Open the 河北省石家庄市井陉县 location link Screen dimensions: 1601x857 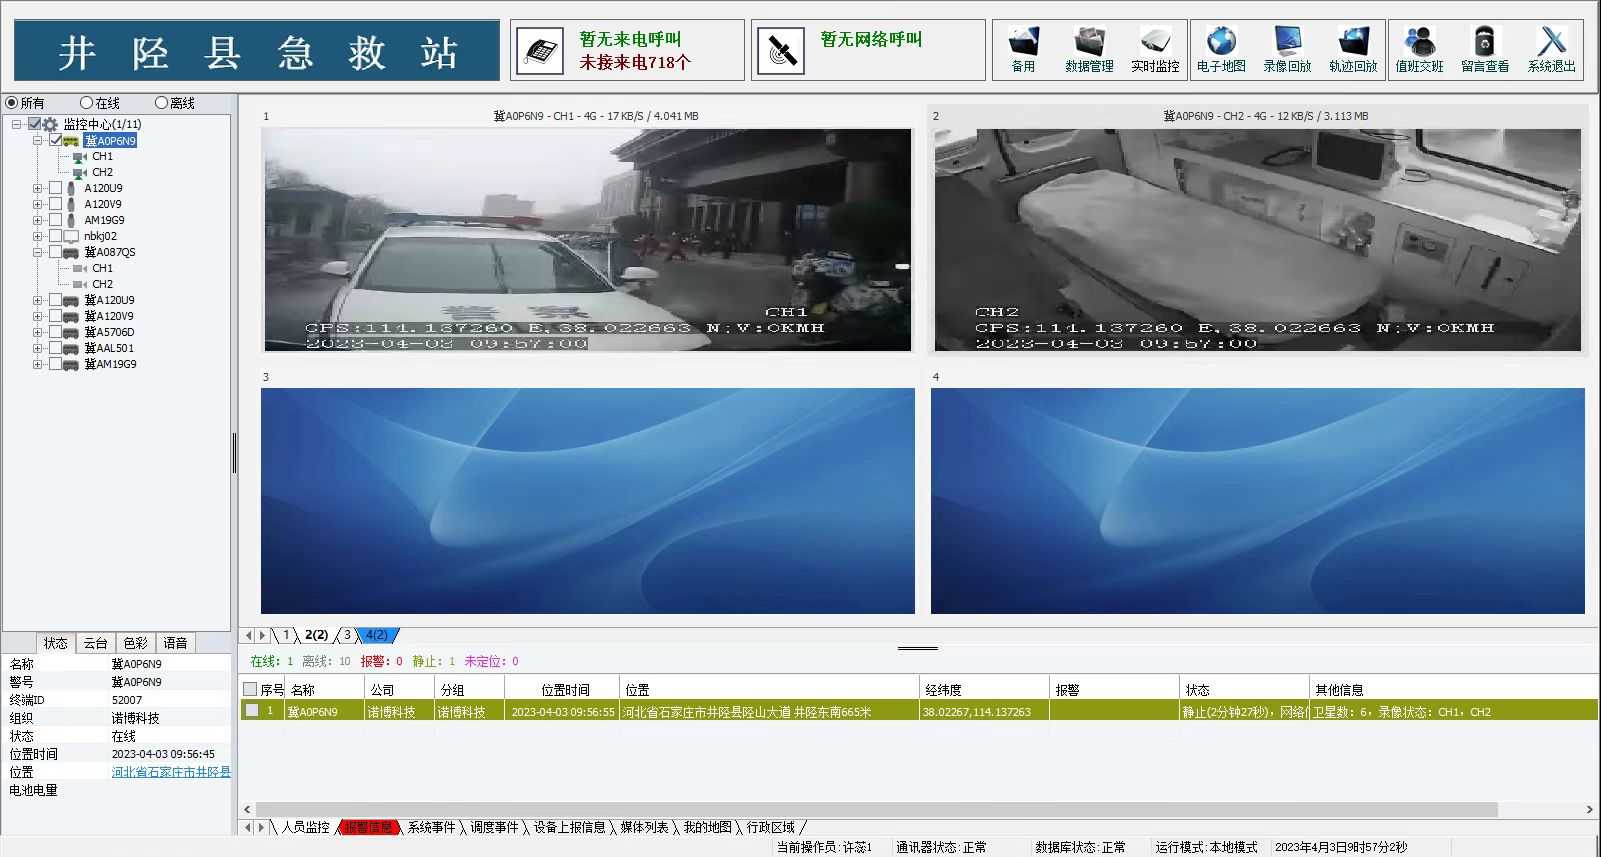point(171,772)
